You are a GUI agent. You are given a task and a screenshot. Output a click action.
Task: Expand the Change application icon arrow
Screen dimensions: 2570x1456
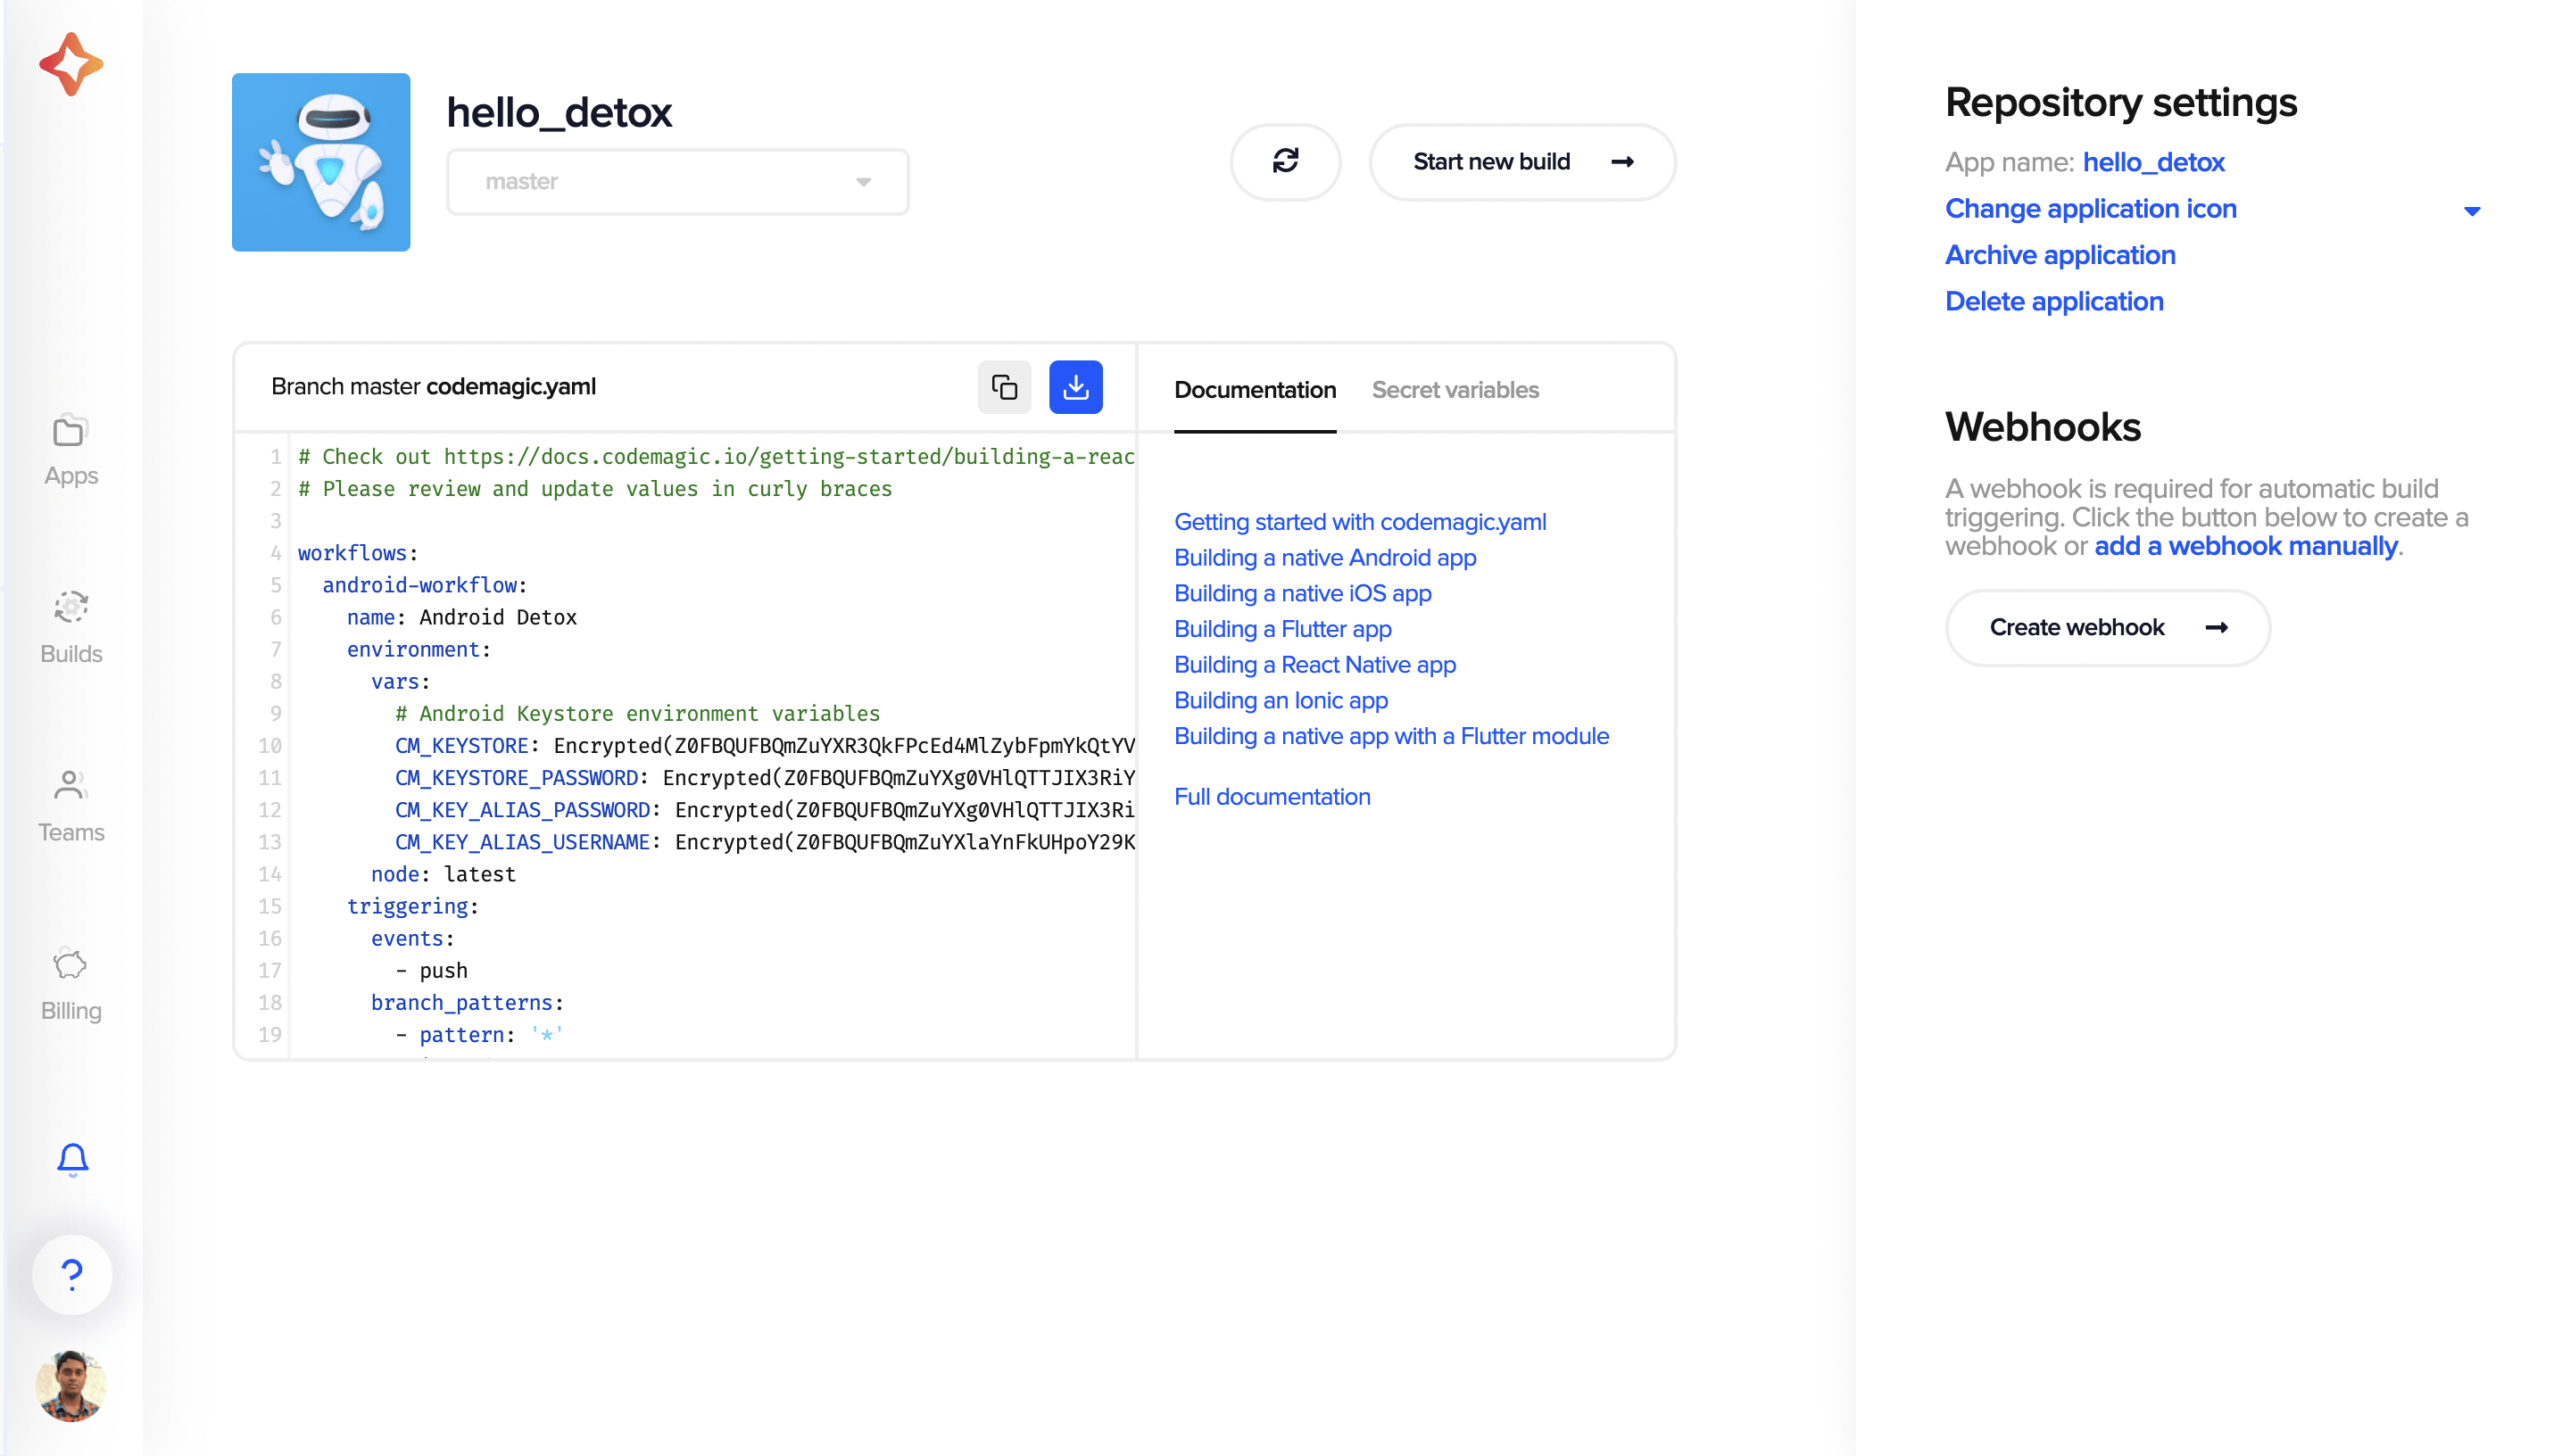coord(2472,210)
